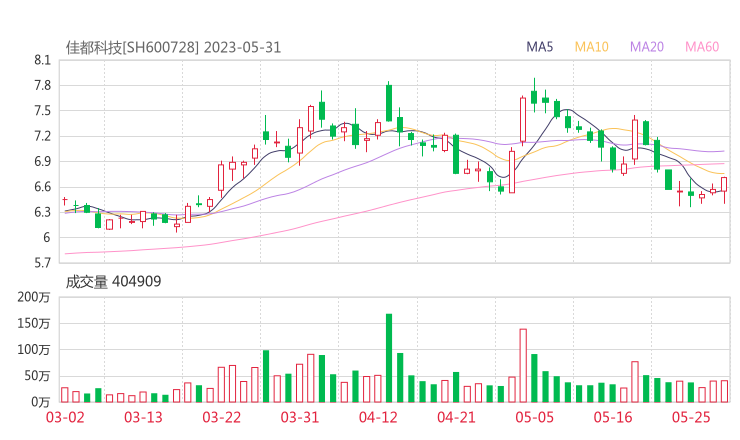740x440 pixels.
Task: Click the 05-05 date axis label
Action: pyautogui.click(x=535, y=417)
